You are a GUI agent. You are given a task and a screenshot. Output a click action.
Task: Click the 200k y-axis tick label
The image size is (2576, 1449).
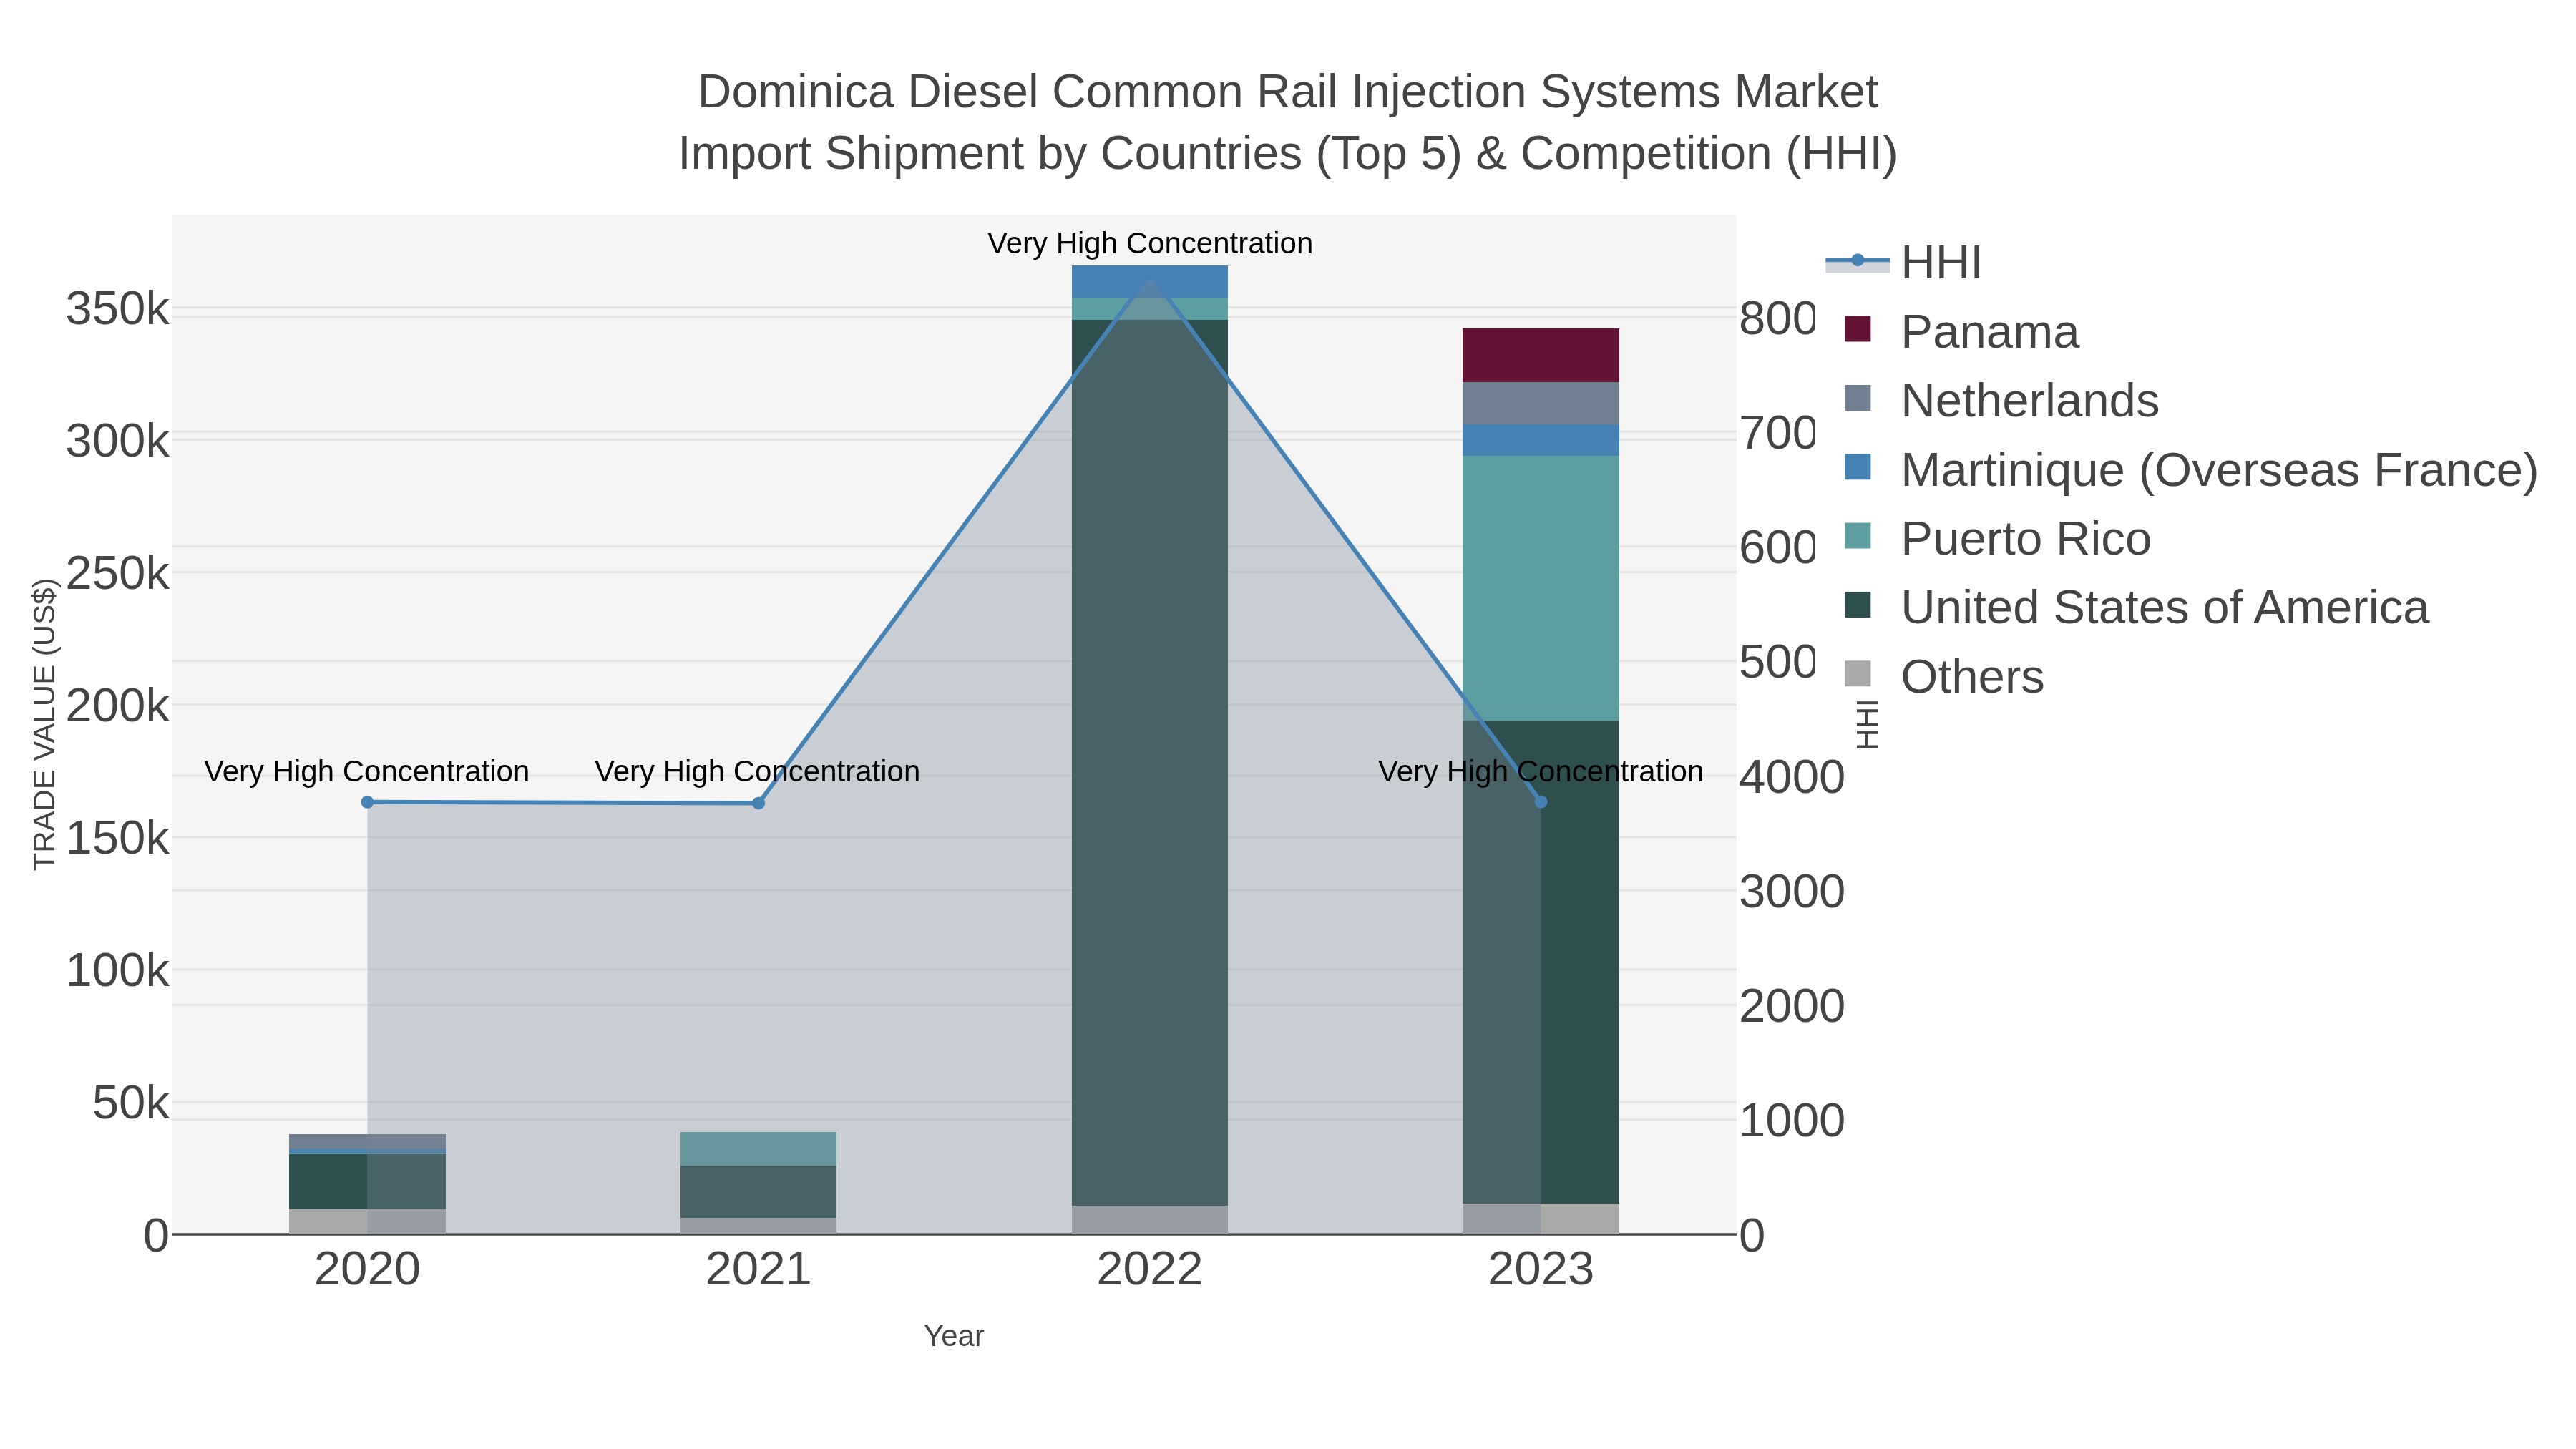pos(118,706)
